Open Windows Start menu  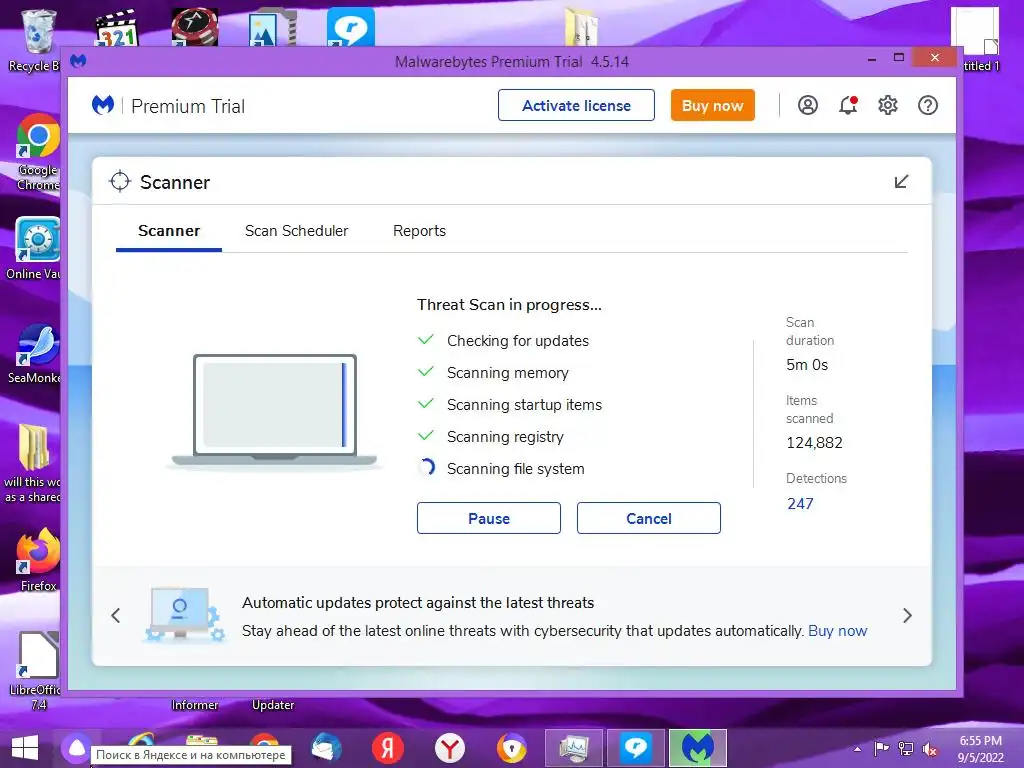[x=25, y=748]
